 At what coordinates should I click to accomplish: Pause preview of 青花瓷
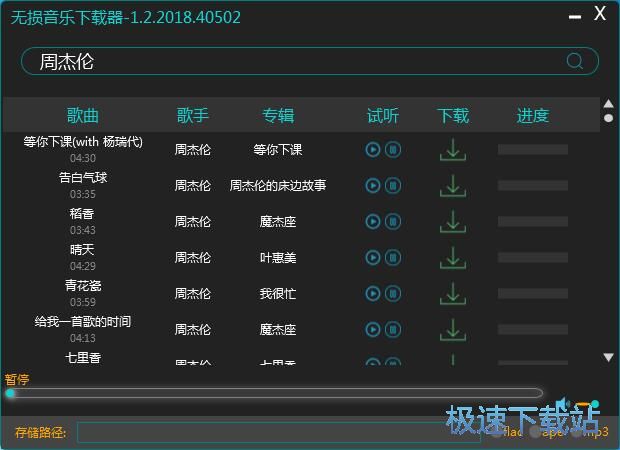393,293
